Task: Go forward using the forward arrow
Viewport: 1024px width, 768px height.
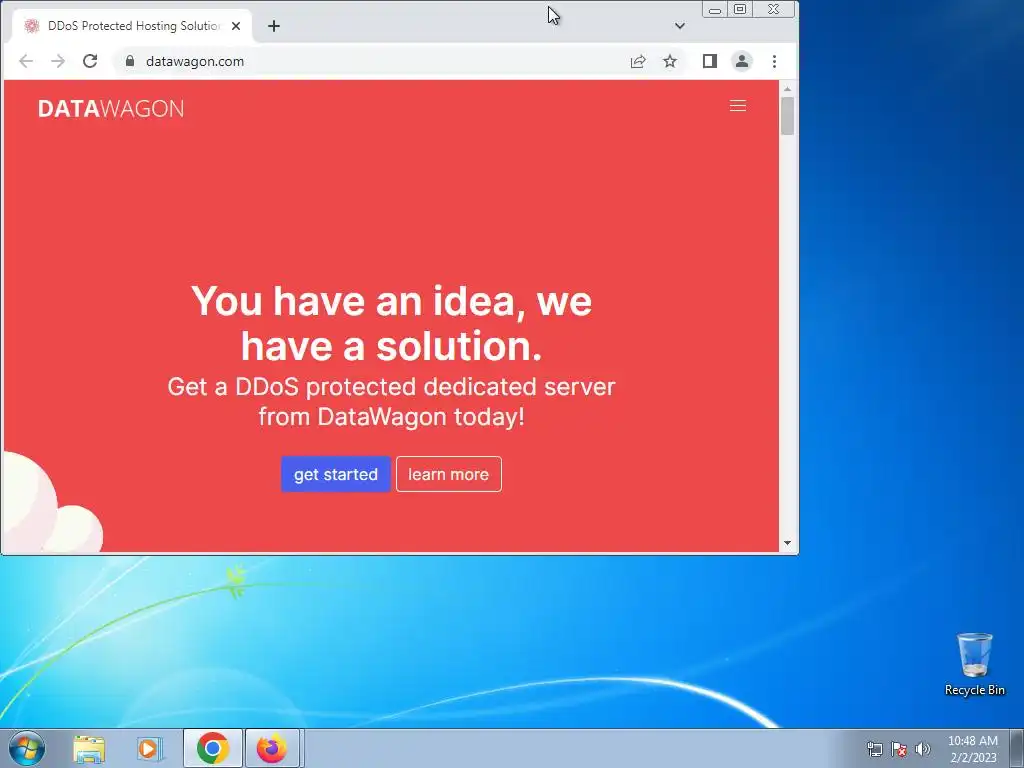Action: (x=58, y=61)
